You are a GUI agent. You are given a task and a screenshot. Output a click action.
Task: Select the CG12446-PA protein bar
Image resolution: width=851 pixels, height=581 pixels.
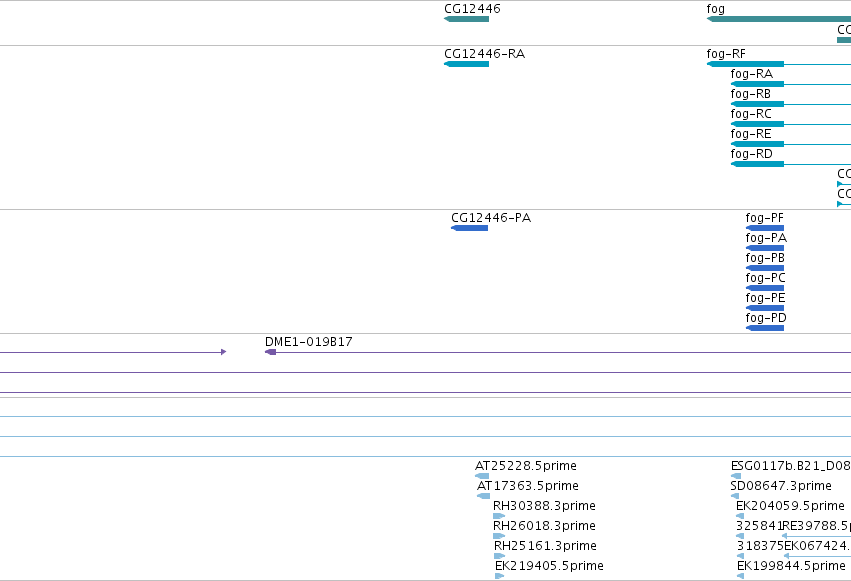coord(469,228)
